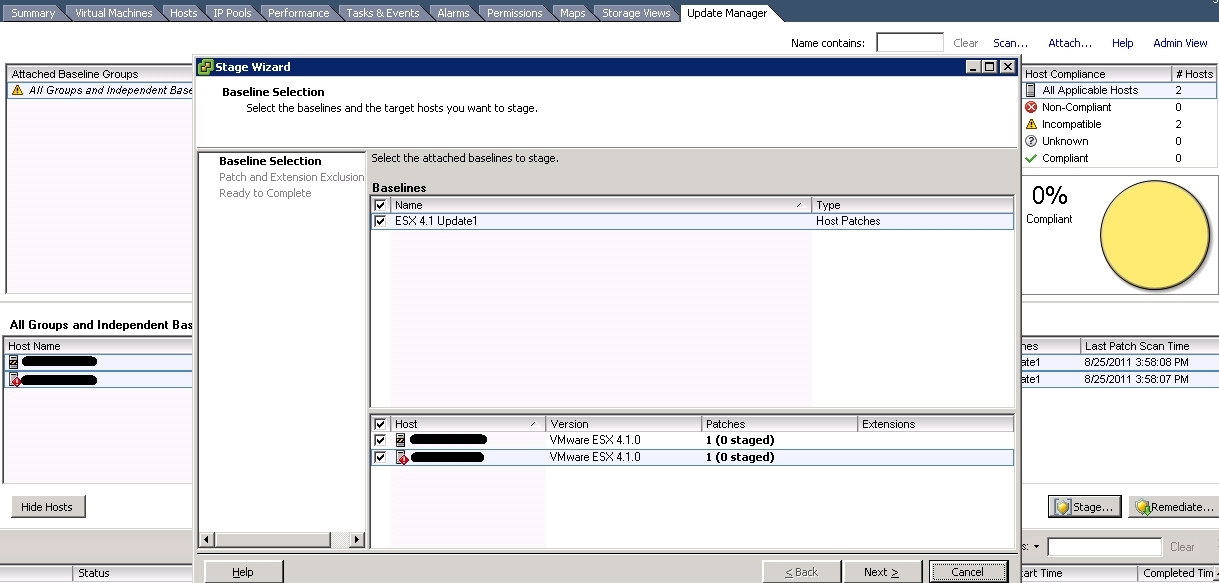1219x583 pixels.
Task: Sort baselines by the Name column
Action: pyautogui.click(x=600, y=205)
